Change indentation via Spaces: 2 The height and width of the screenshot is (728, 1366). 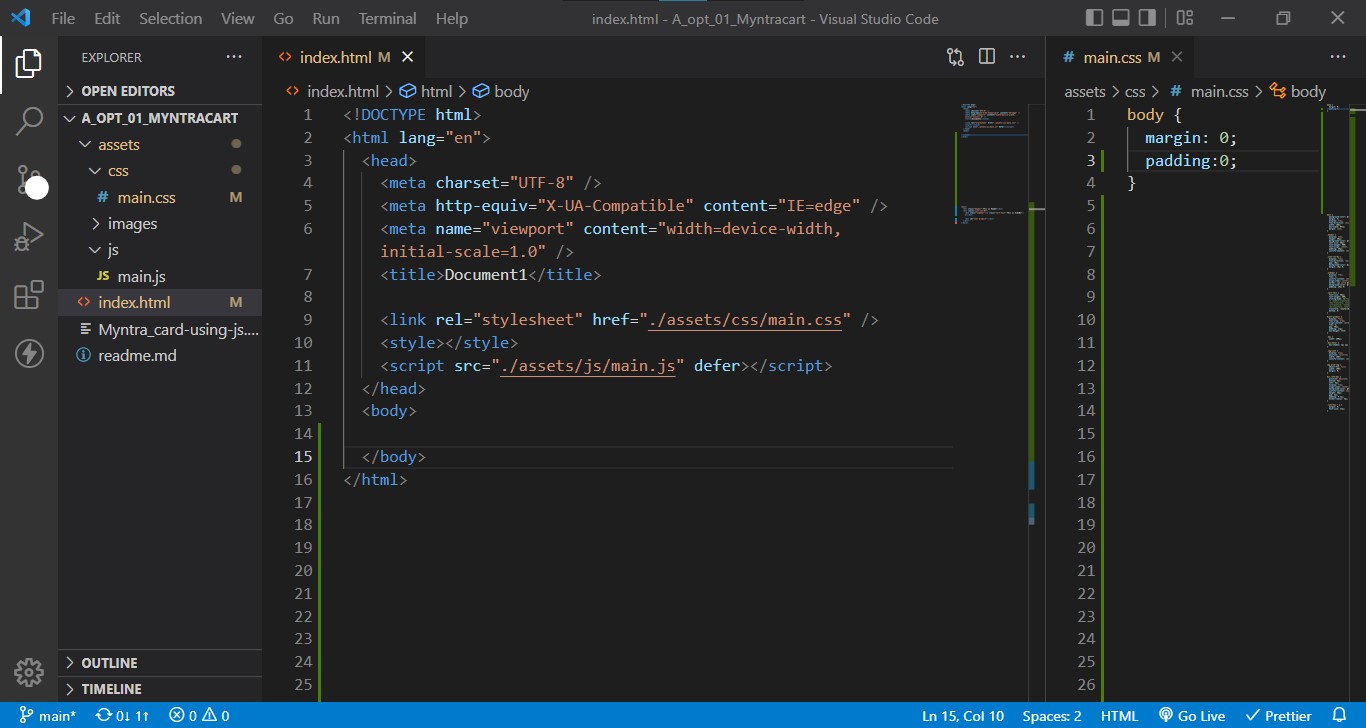1052,716
